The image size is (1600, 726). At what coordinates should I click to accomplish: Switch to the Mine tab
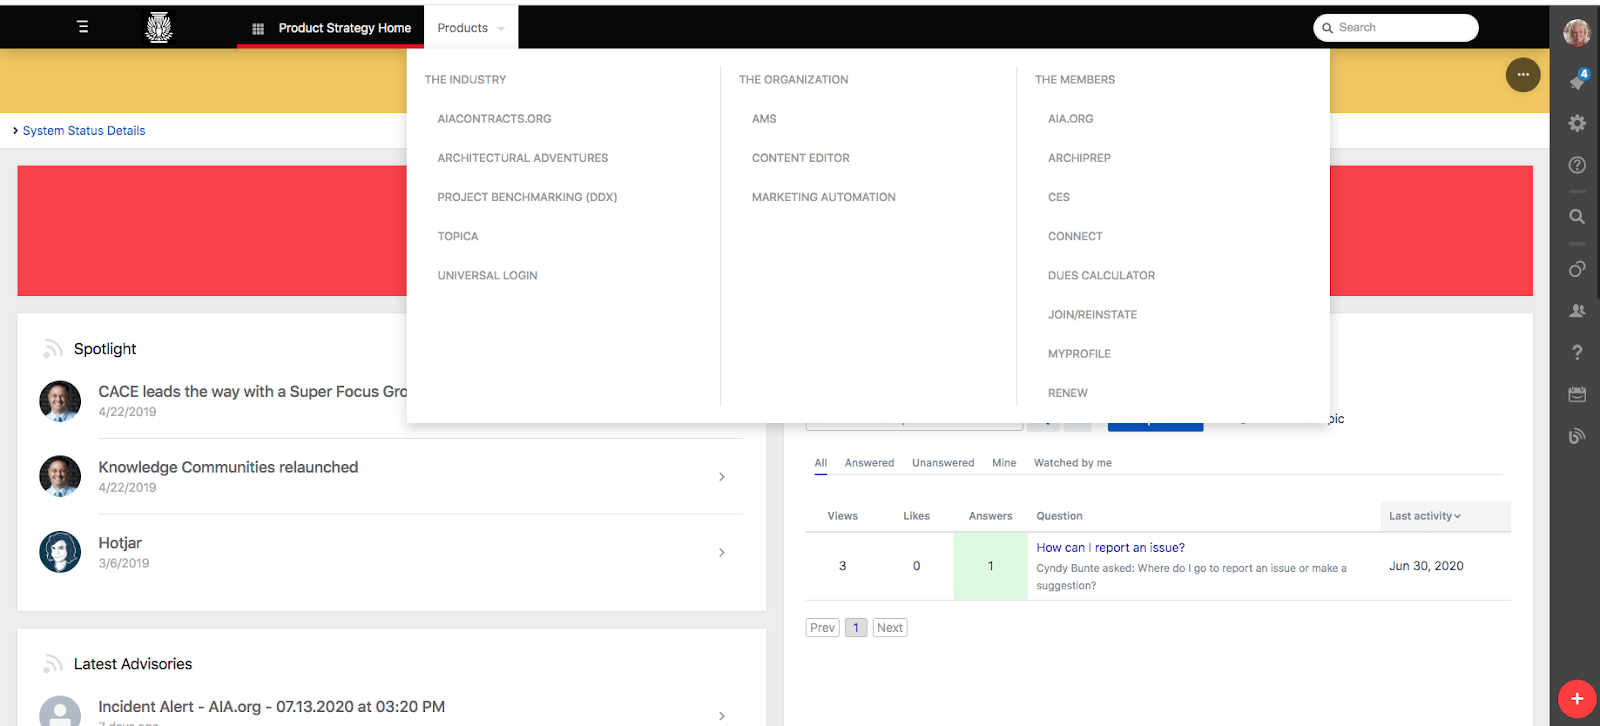pos(1004,463)
